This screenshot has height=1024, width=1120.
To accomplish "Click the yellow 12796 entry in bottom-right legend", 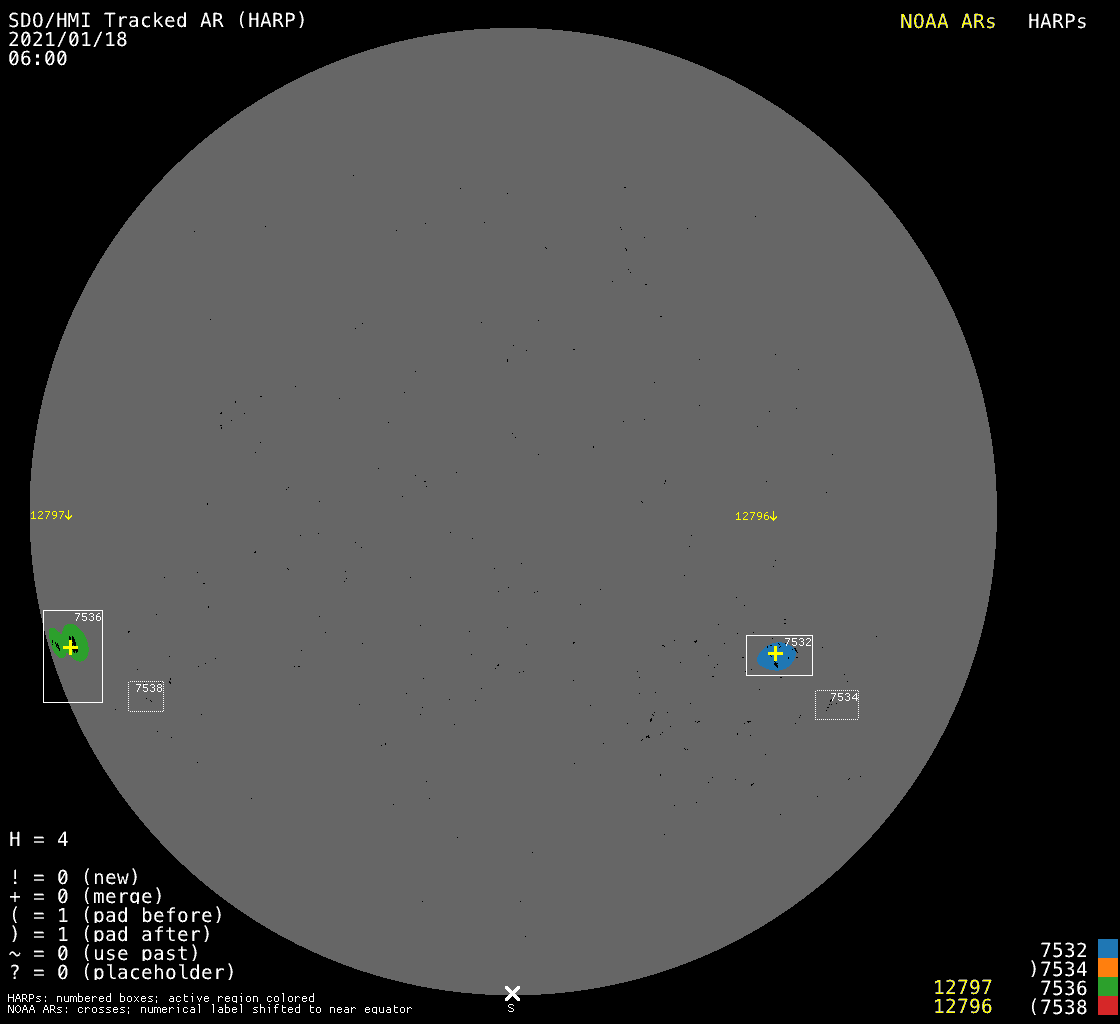I will [962, 1007].
